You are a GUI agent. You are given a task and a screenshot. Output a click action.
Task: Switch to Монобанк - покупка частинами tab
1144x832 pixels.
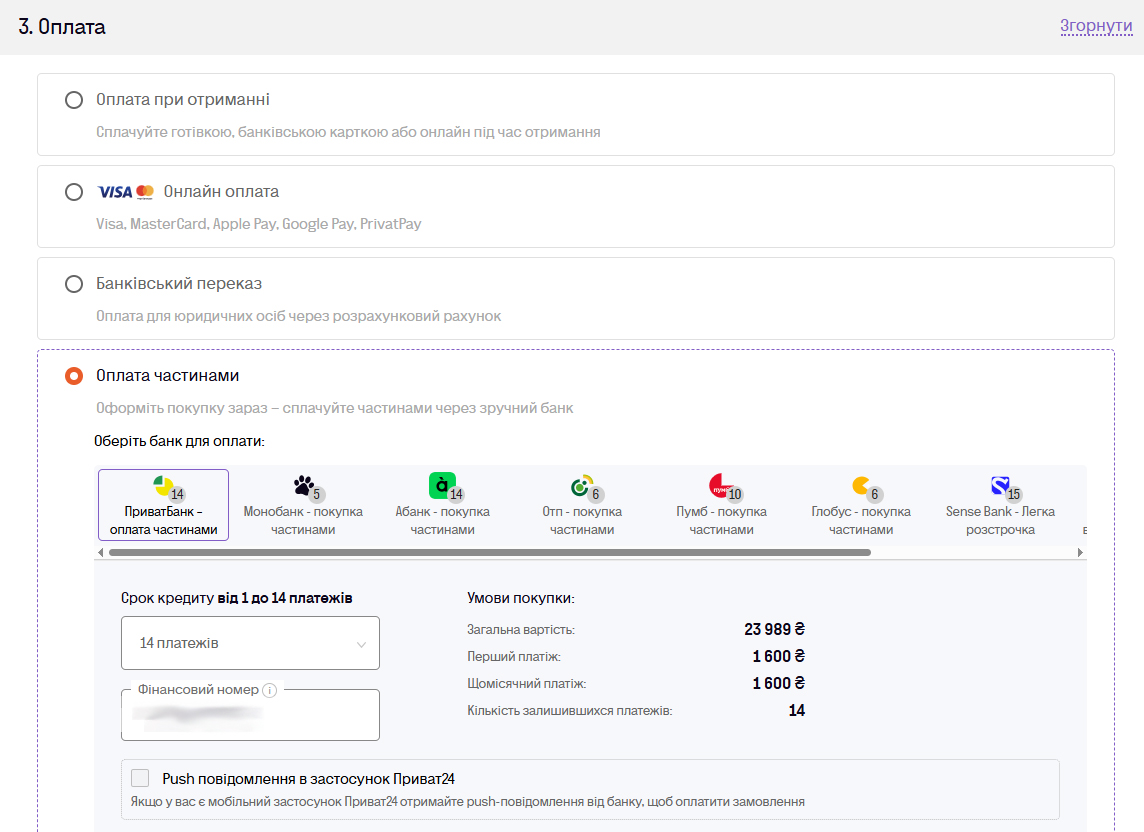coord(303,505)
